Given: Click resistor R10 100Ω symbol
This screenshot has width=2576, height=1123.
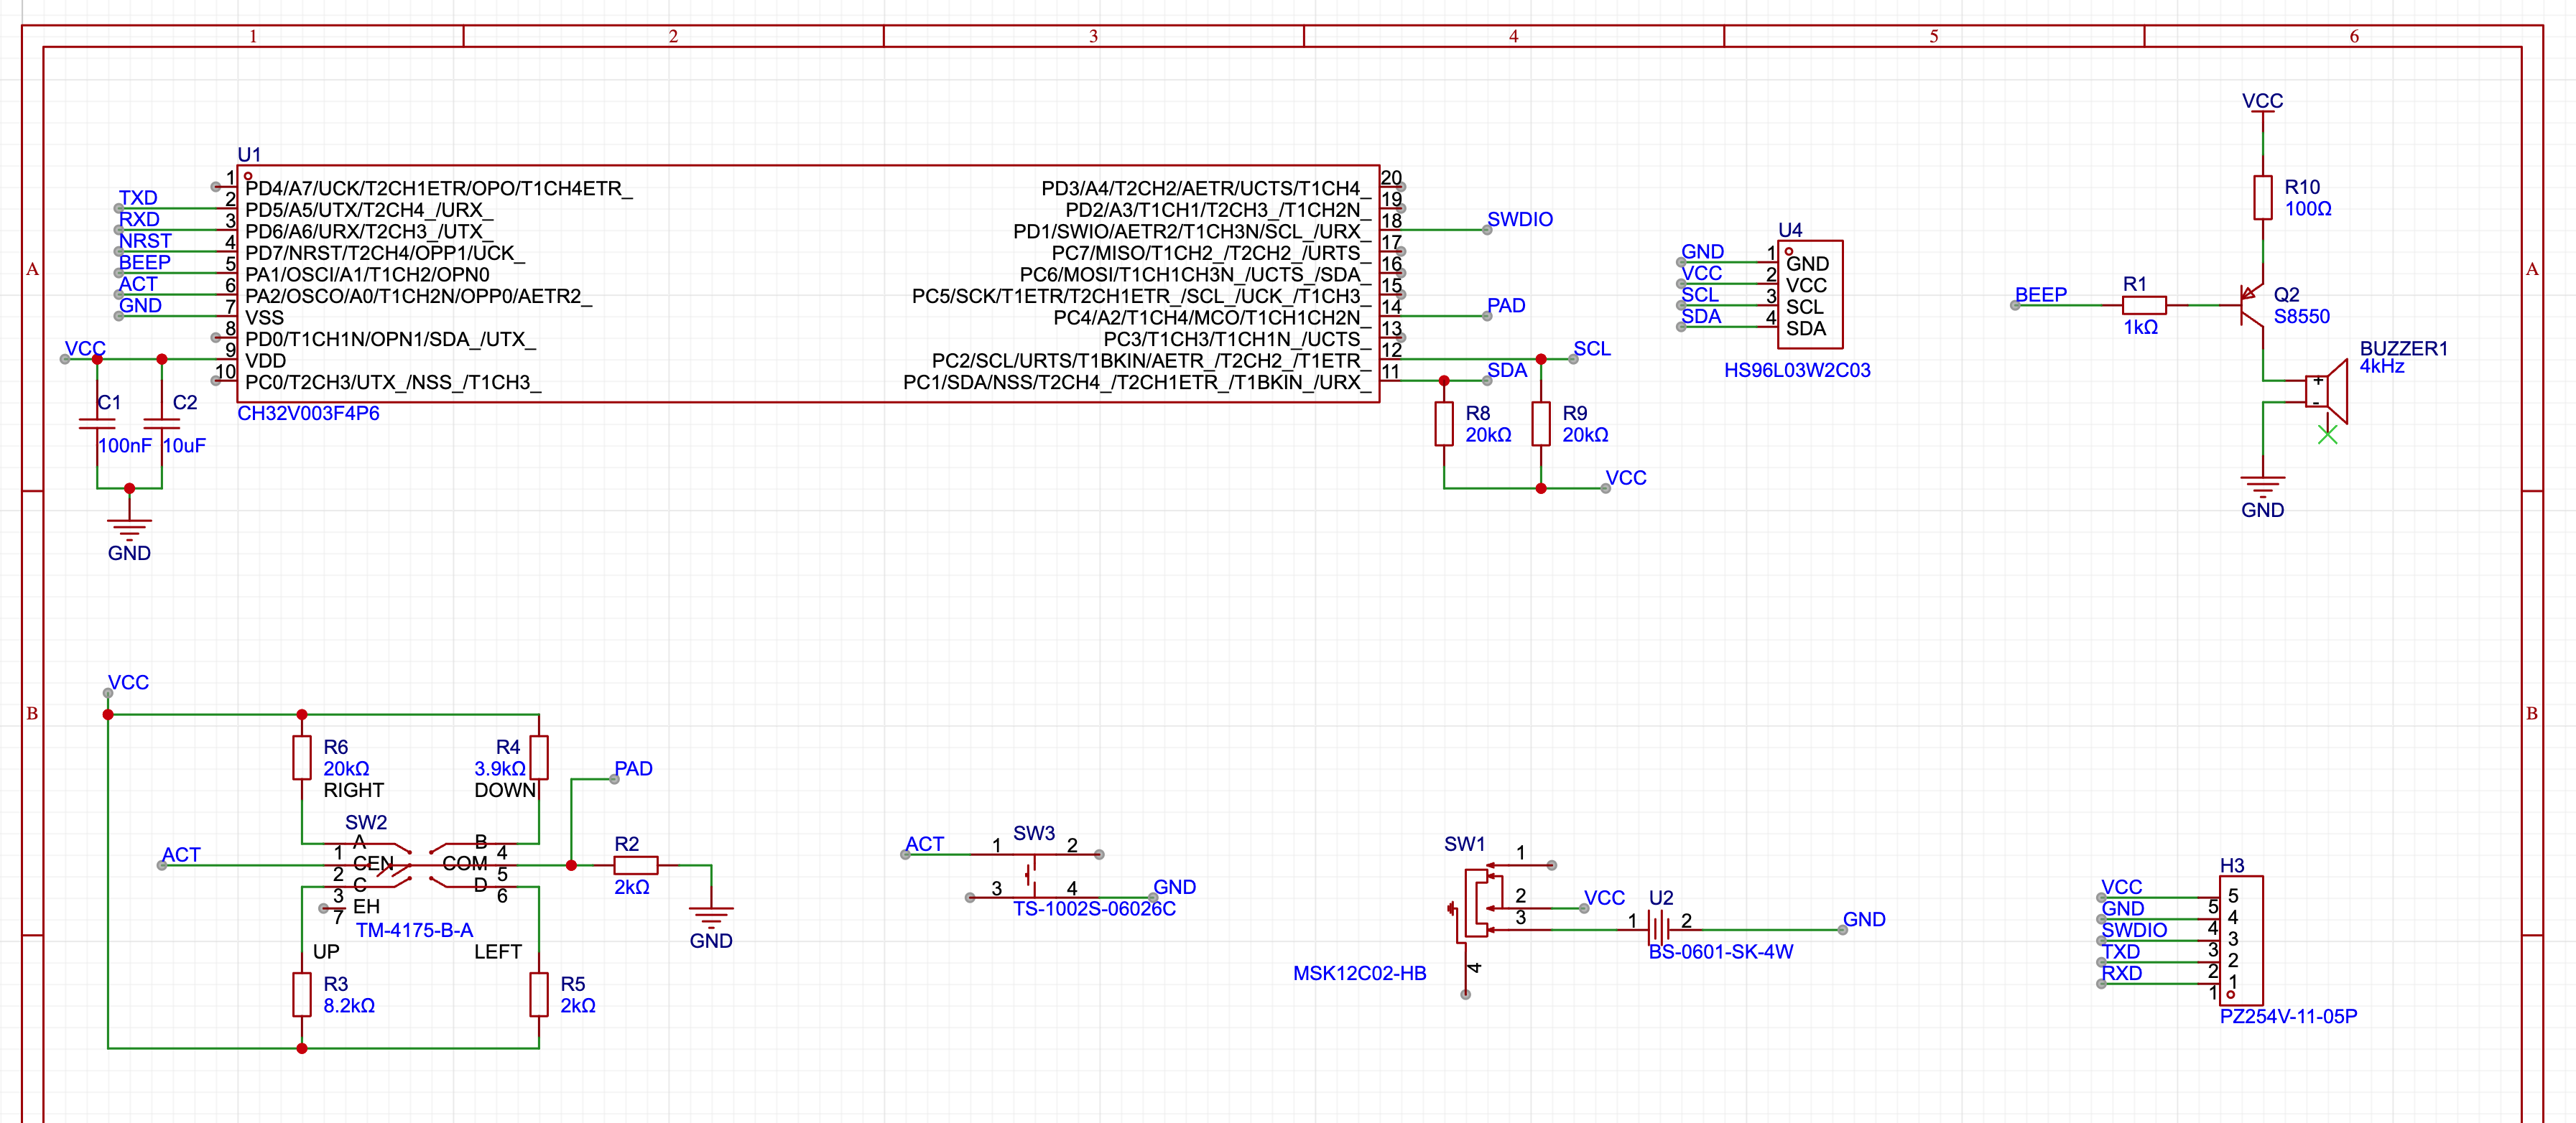Looking at the screenshot, I should click(x=2263, y=198).
